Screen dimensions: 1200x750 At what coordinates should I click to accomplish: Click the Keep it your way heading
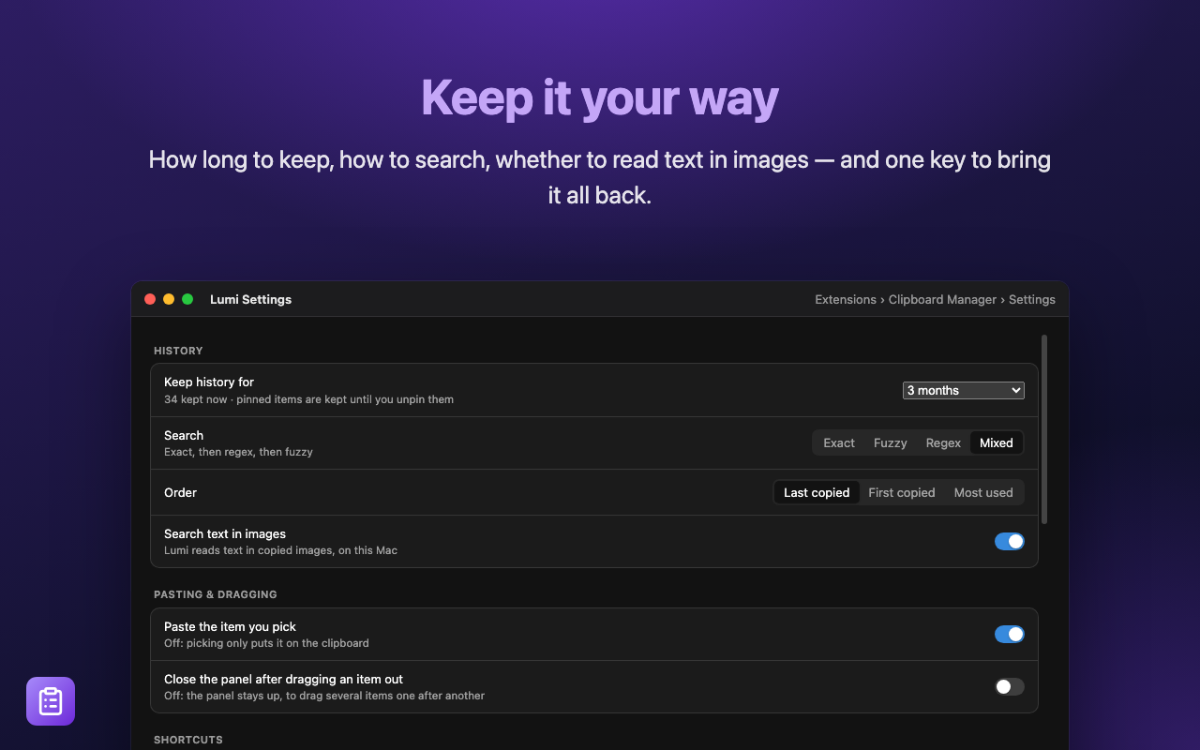tap(600, 98)
